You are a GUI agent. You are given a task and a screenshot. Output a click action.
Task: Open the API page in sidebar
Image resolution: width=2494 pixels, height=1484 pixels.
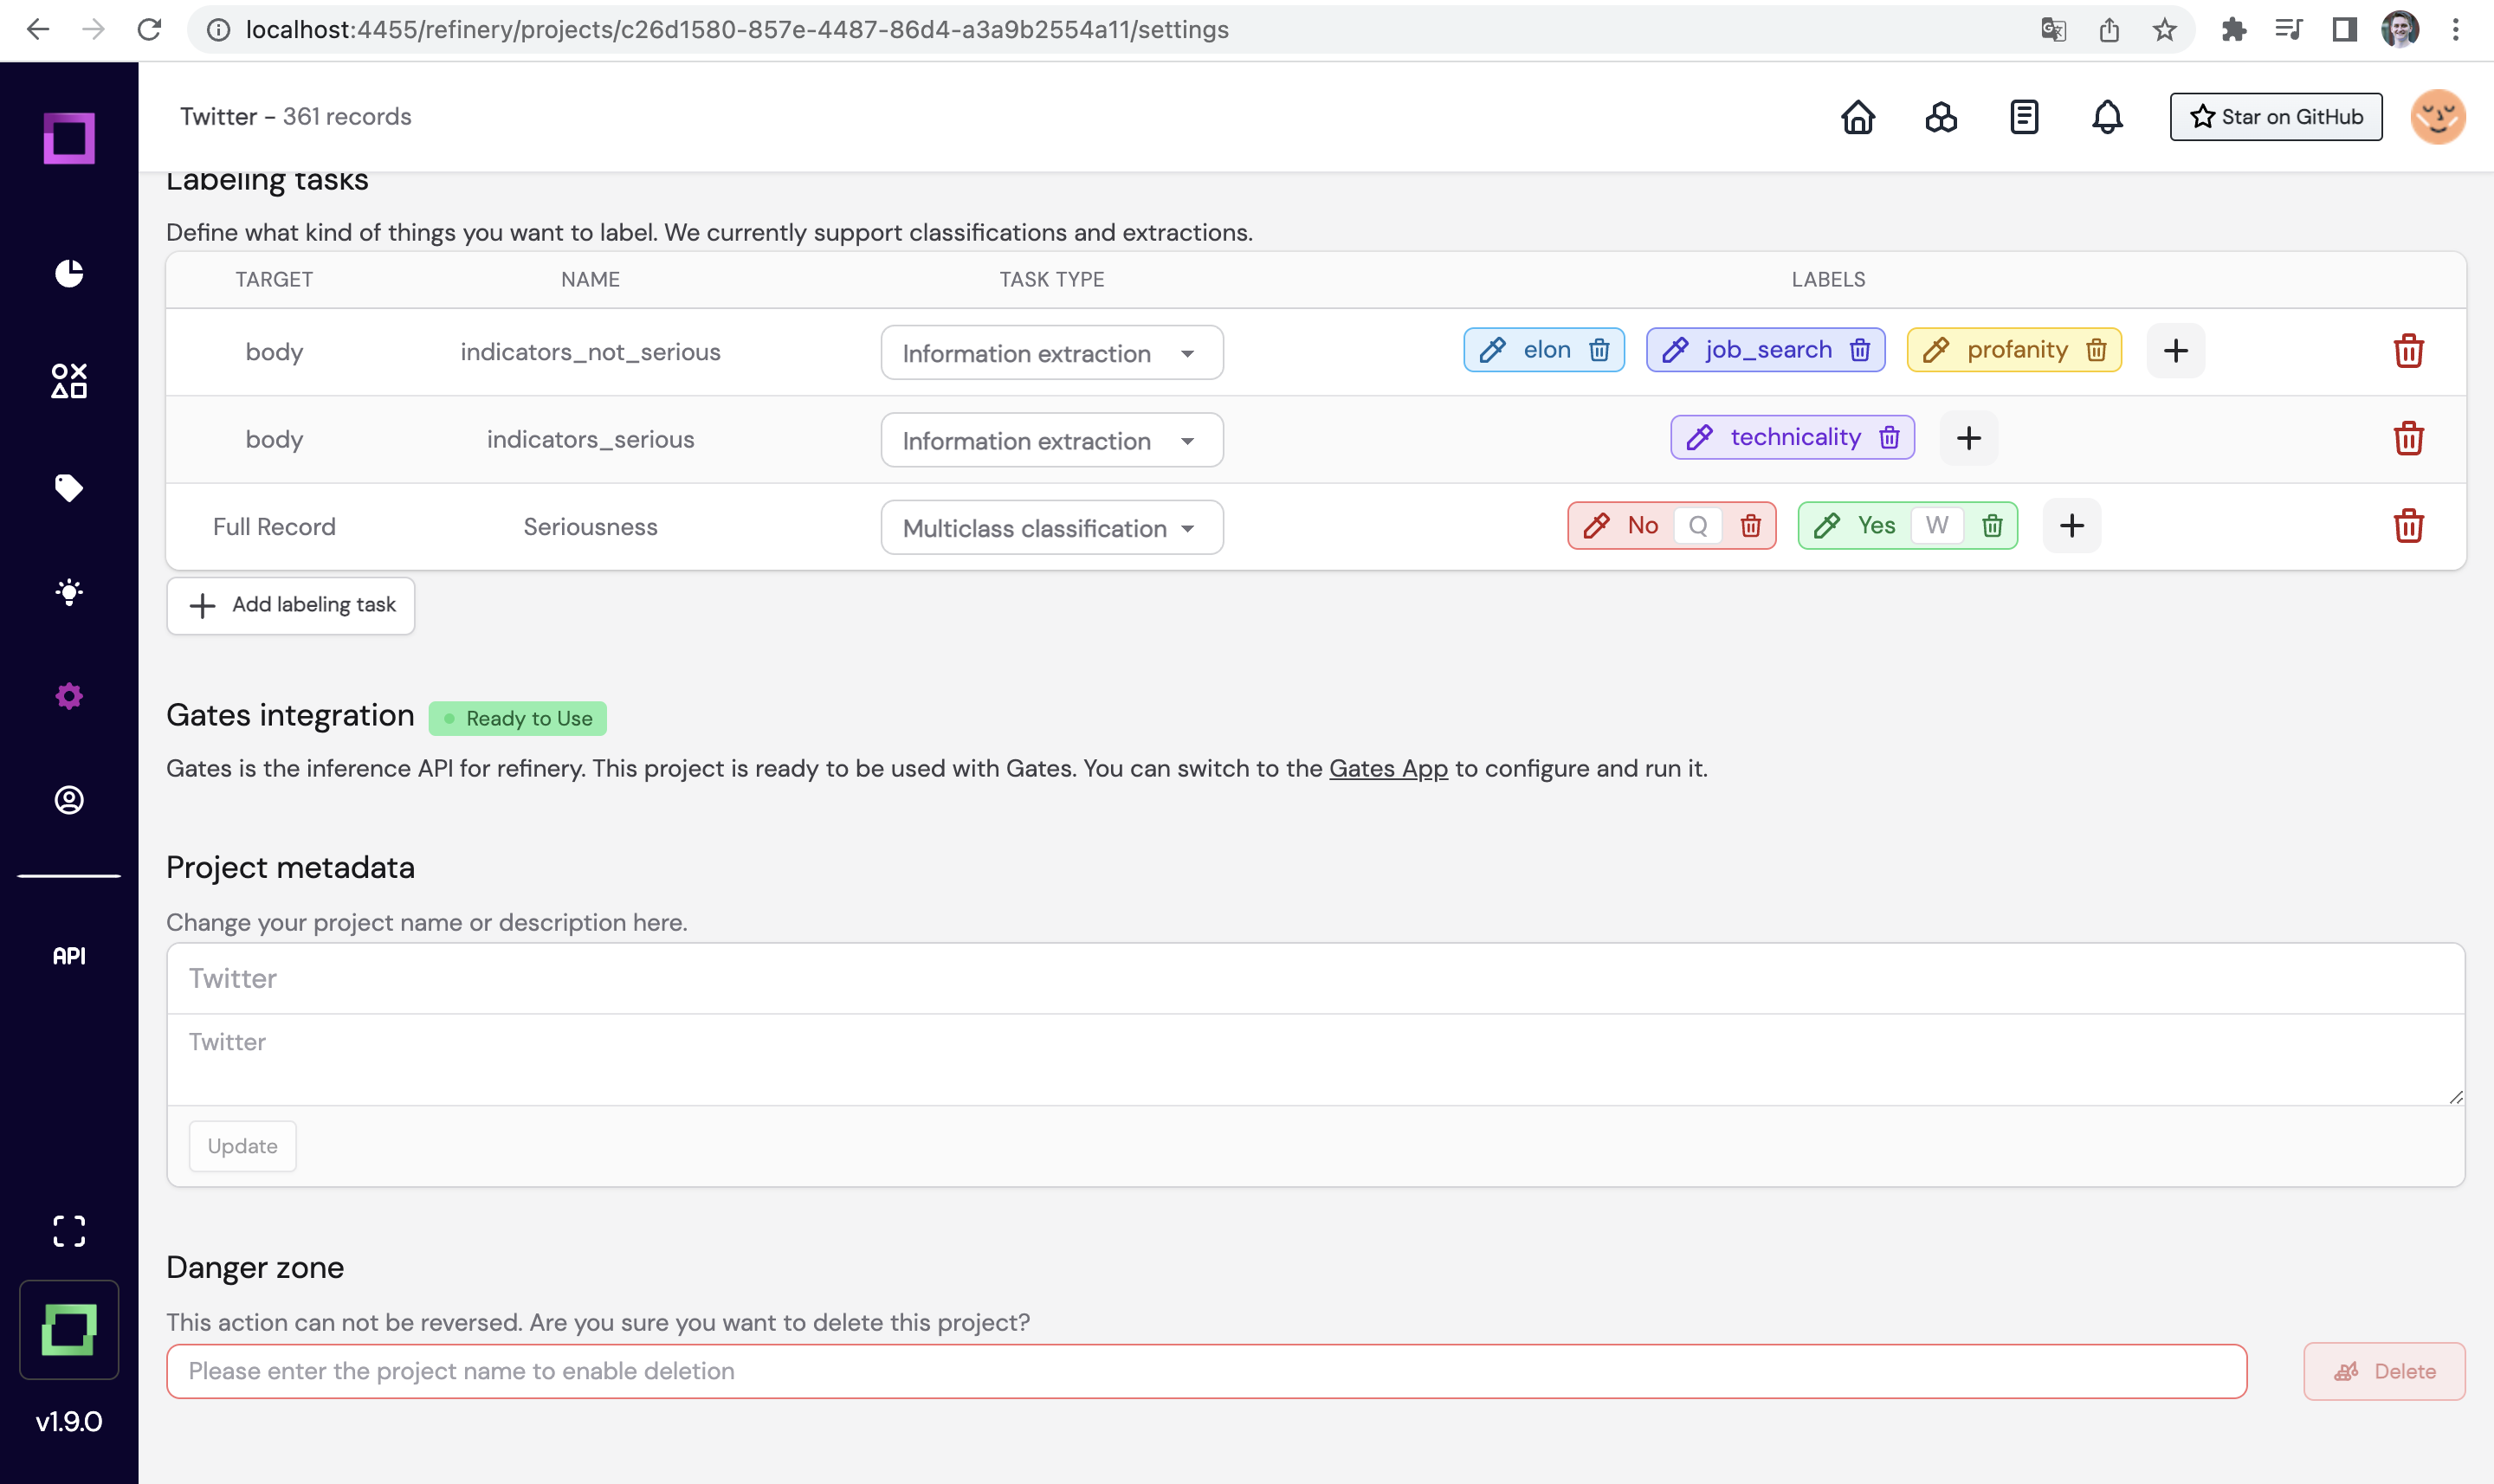[69, 956]
